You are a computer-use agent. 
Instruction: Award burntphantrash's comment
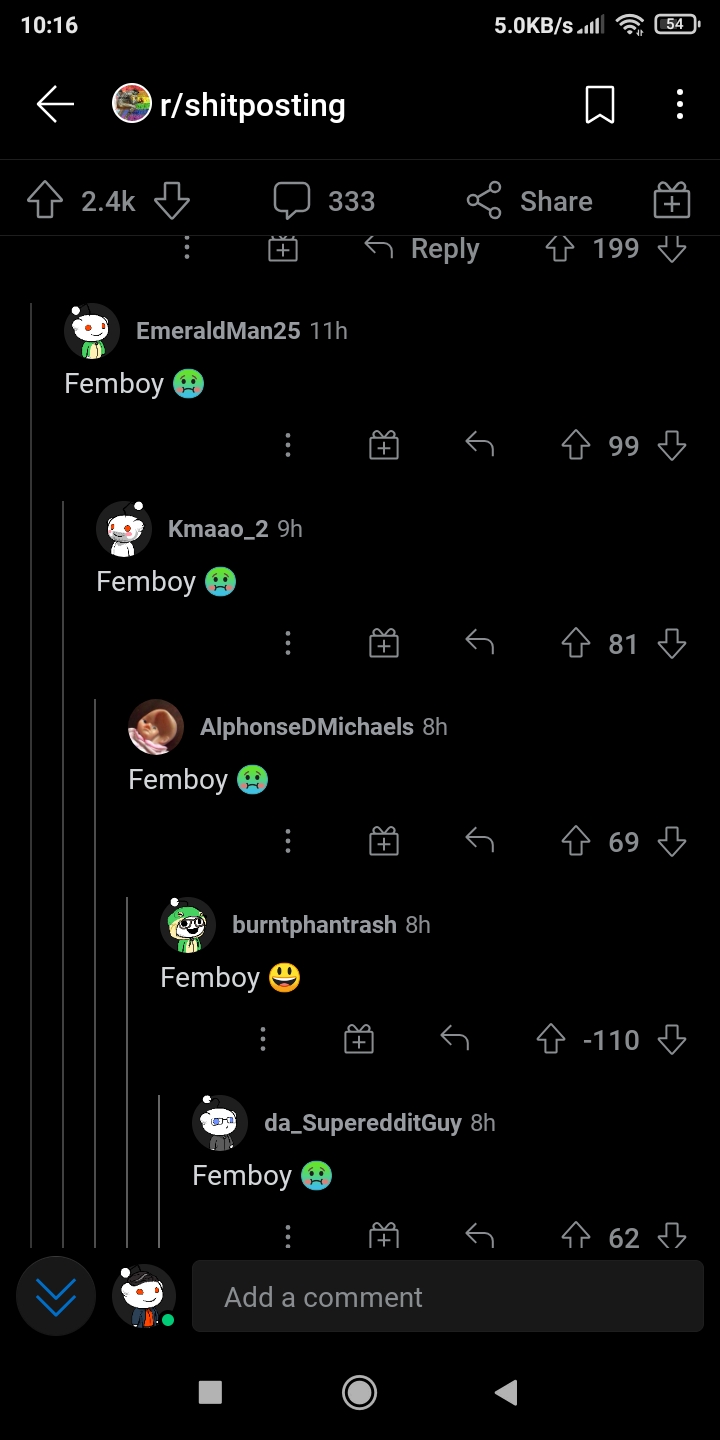tap(359, 1040)
